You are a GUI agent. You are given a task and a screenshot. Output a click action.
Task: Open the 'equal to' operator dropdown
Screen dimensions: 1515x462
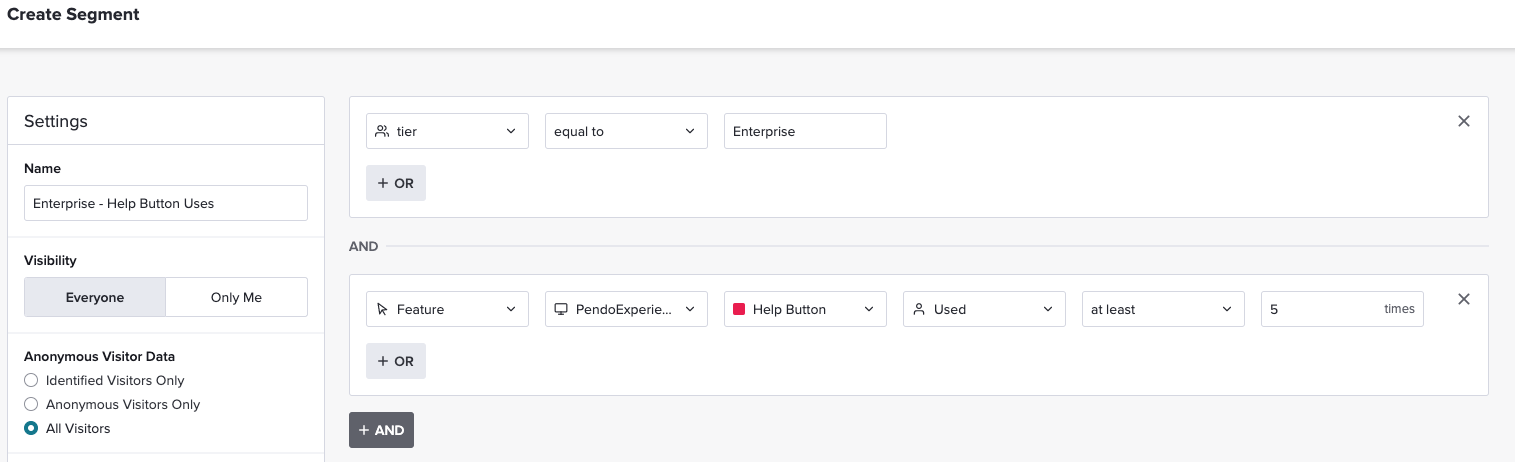click(x=626, y=131)
